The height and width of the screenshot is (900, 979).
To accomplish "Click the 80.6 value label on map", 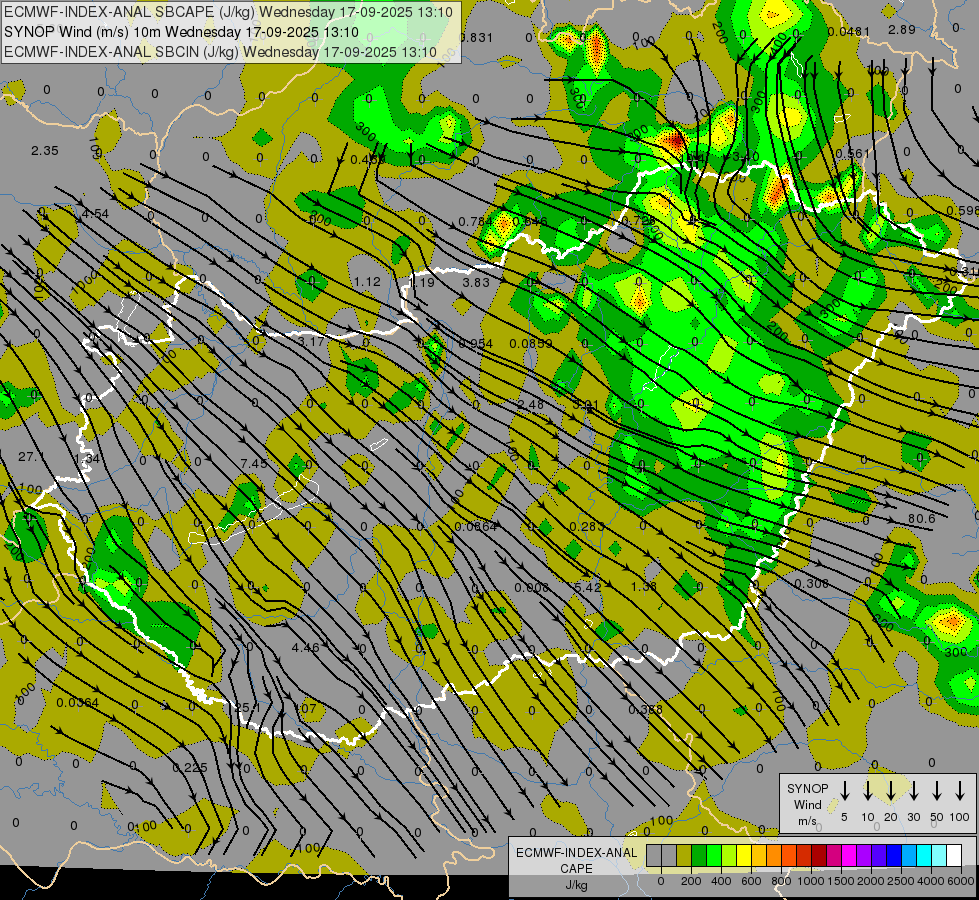I will click(x=921, y=518).
